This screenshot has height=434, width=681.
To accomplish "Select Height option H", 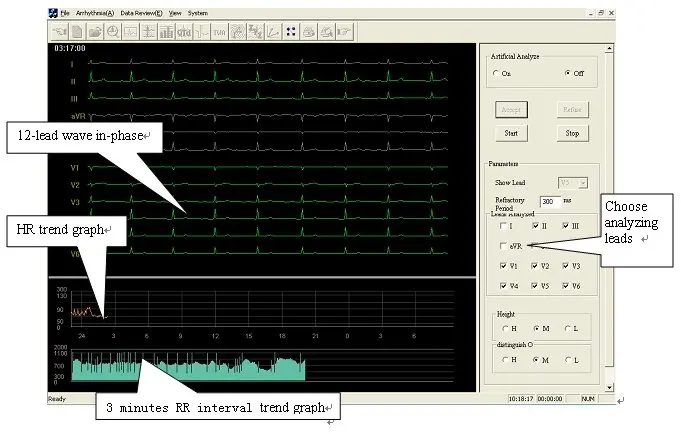I will (506, 328).
